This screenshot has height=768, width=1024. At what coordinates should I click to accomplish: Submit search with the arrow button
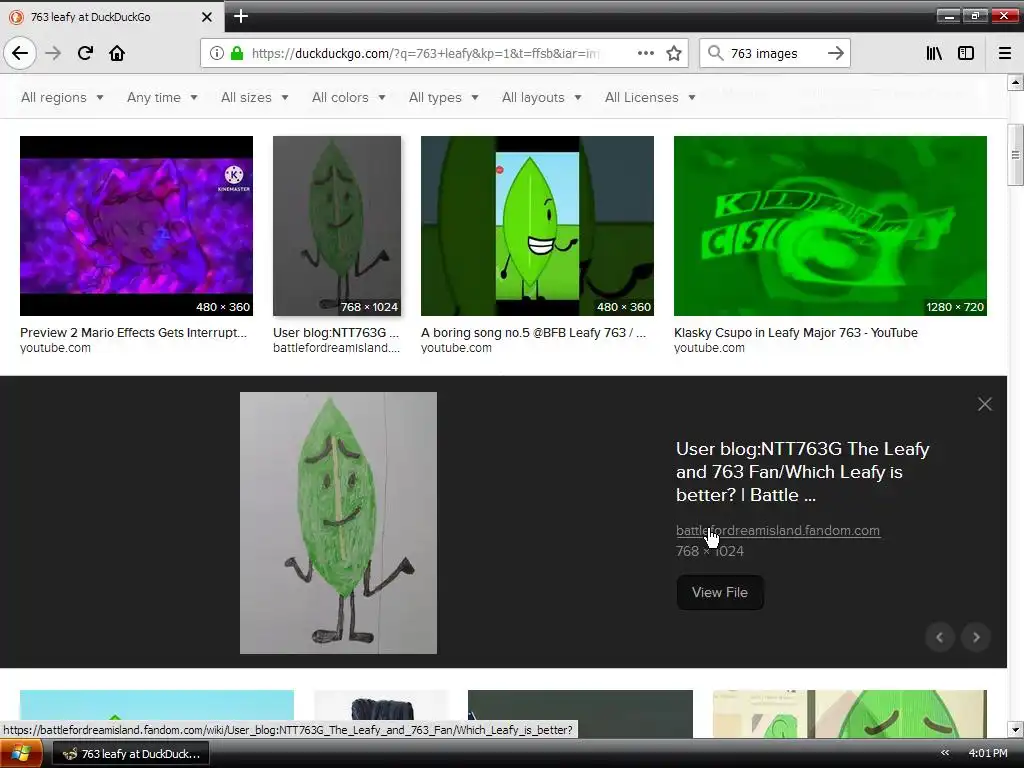coord(835,53)
